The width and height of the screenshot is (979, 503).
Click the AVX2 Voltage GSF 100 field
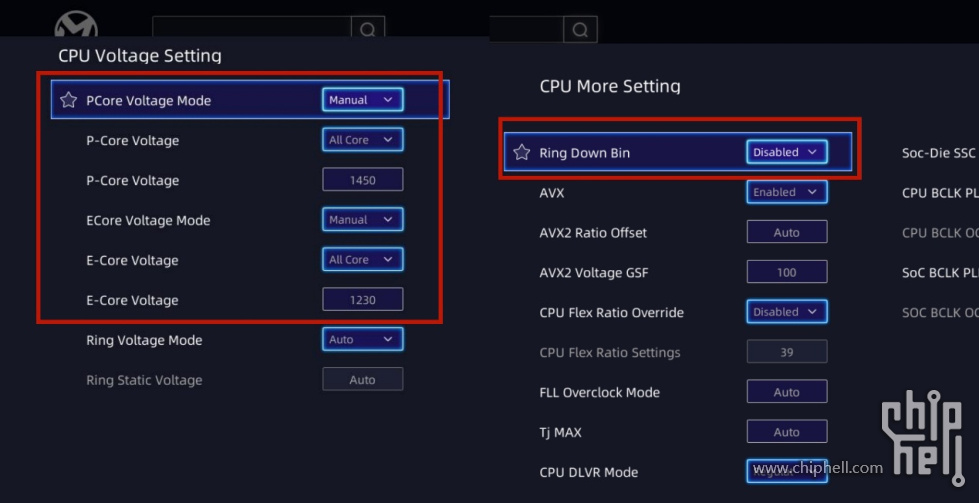pos(787,272)
